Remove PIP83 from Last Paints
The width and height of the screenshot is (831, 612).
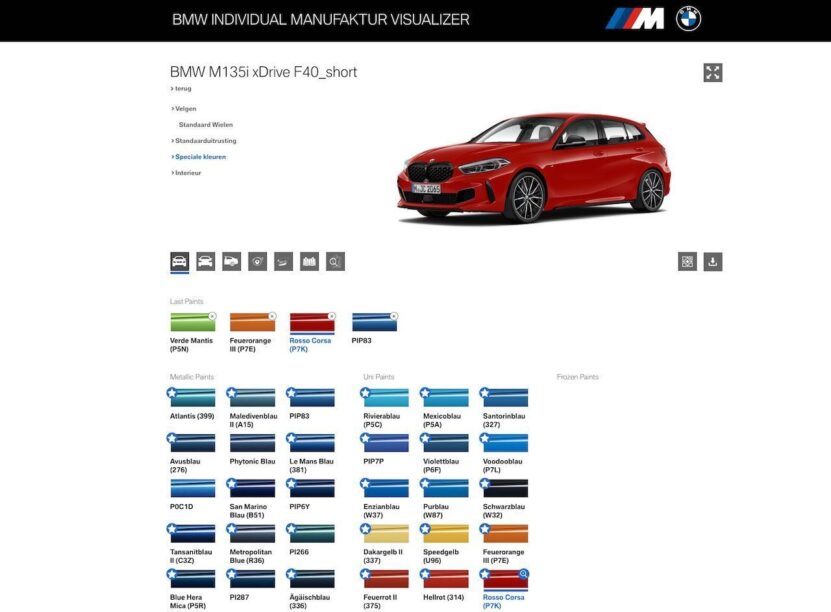click(394, 316)
